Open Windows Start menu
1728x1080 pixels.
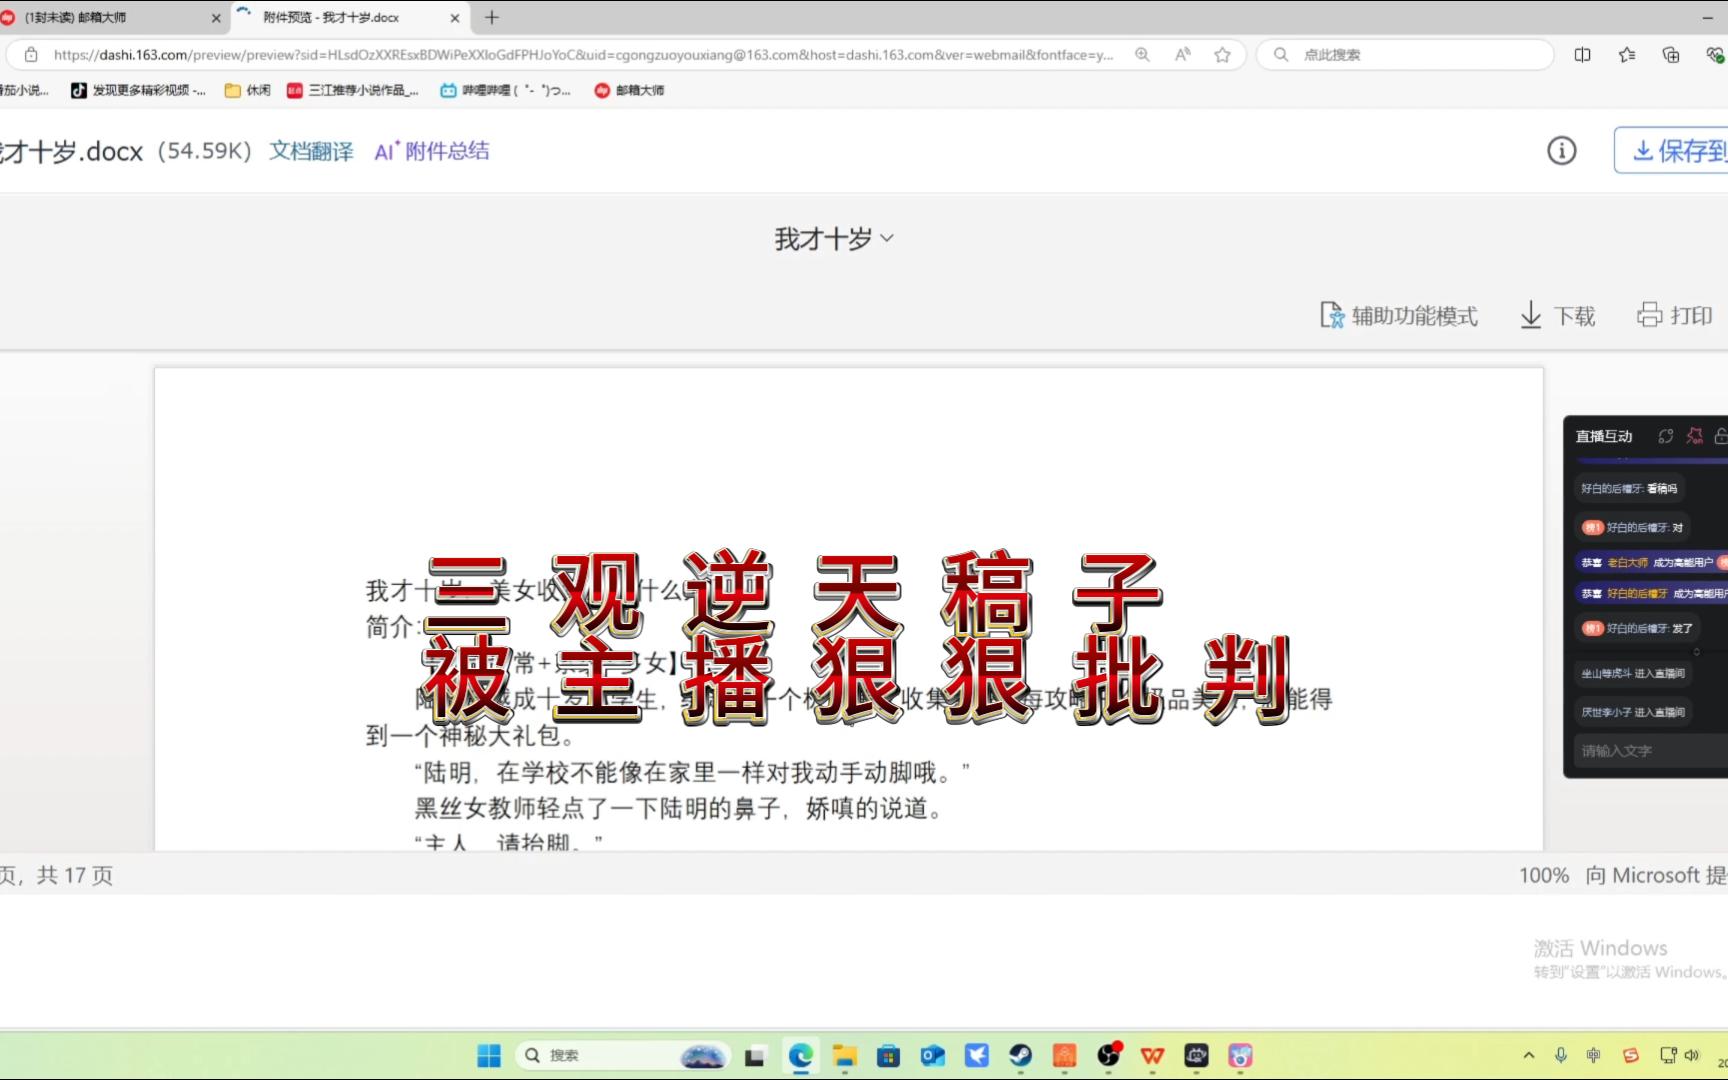point(488,1055)
